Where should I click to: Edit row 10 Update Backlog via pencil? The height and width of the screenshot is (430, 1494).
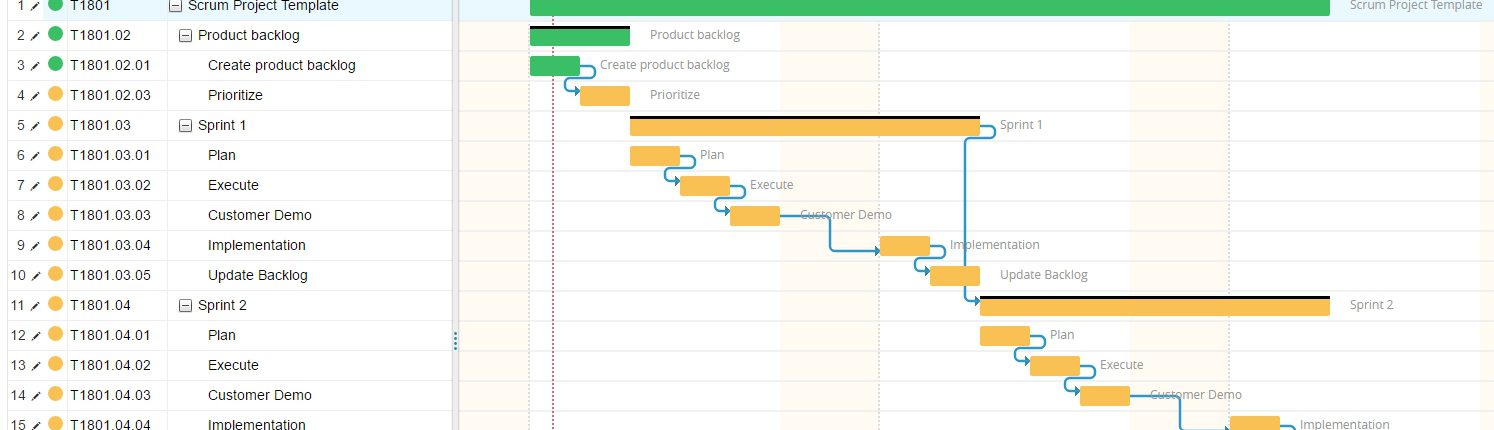pos(36,276)
